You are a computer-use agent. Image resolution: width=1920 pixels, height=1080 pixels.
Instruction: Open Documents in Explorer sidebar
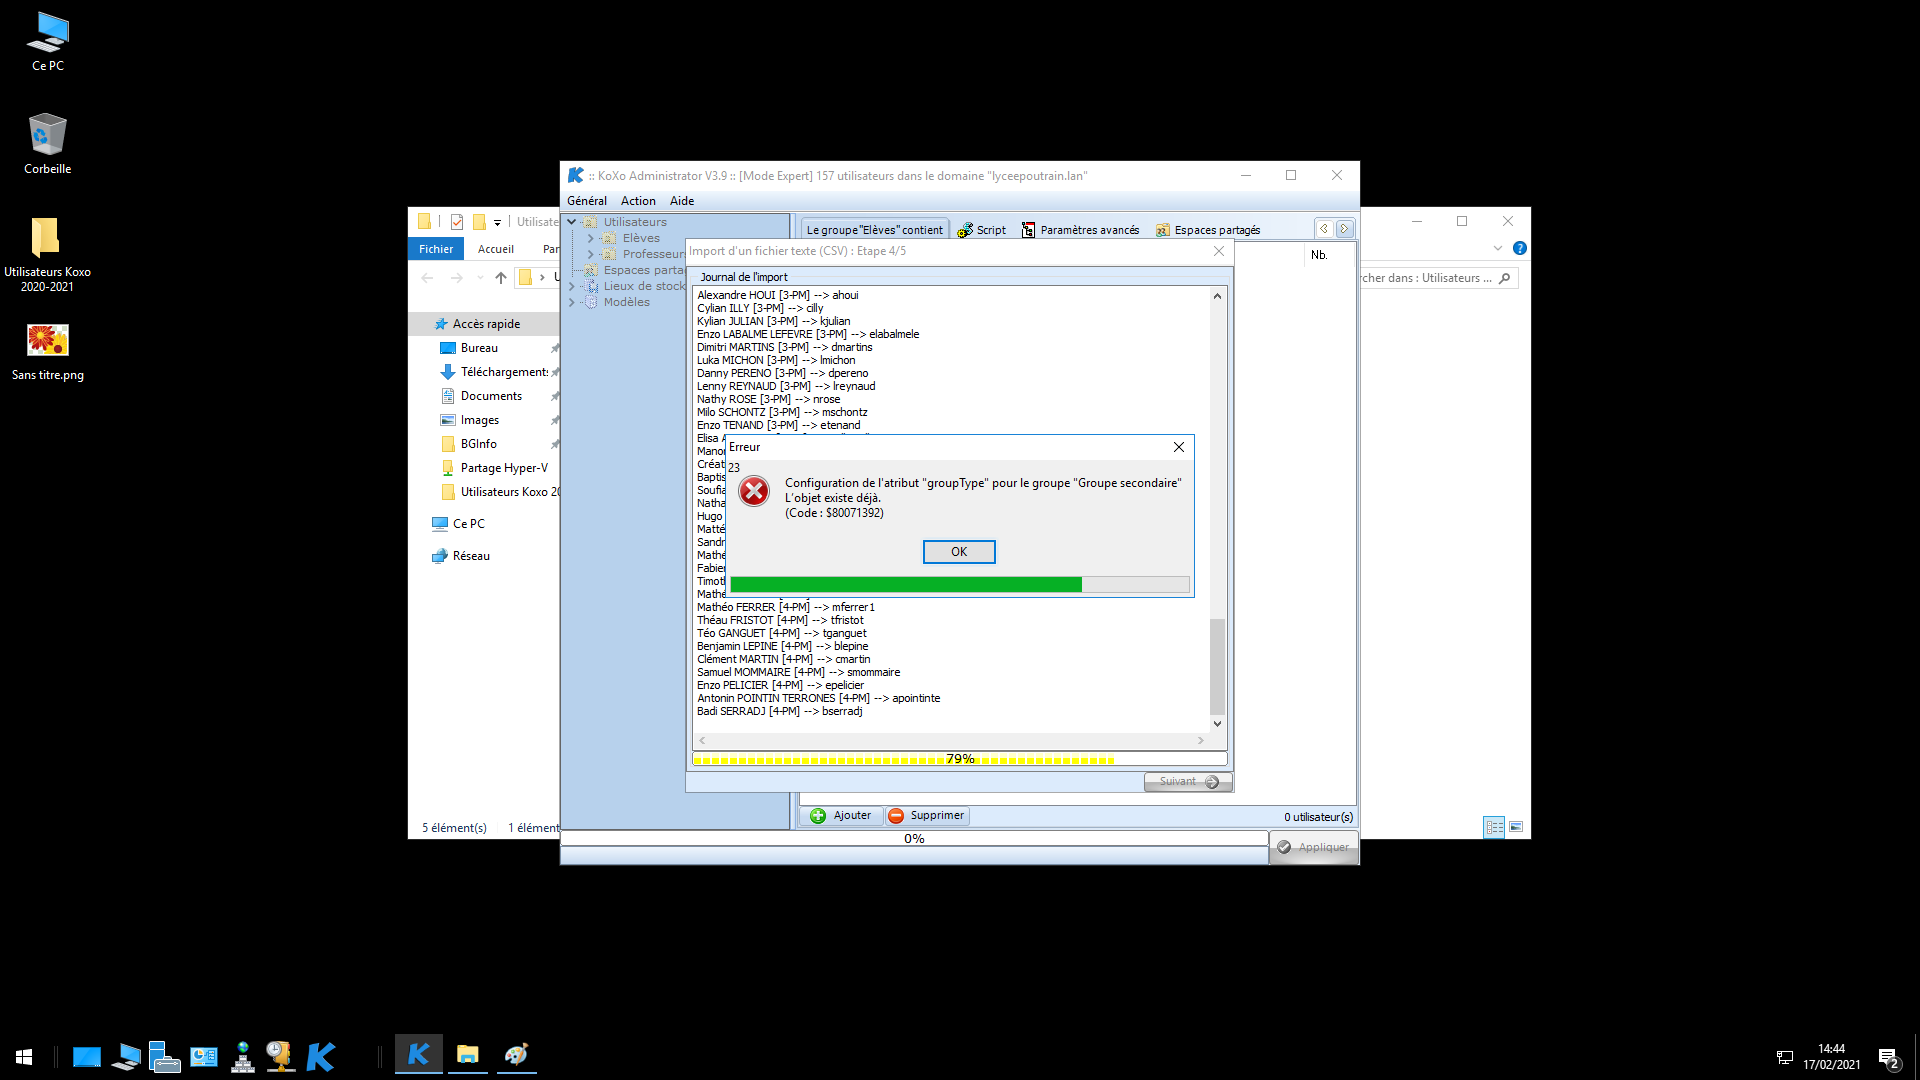pos(491,396)
